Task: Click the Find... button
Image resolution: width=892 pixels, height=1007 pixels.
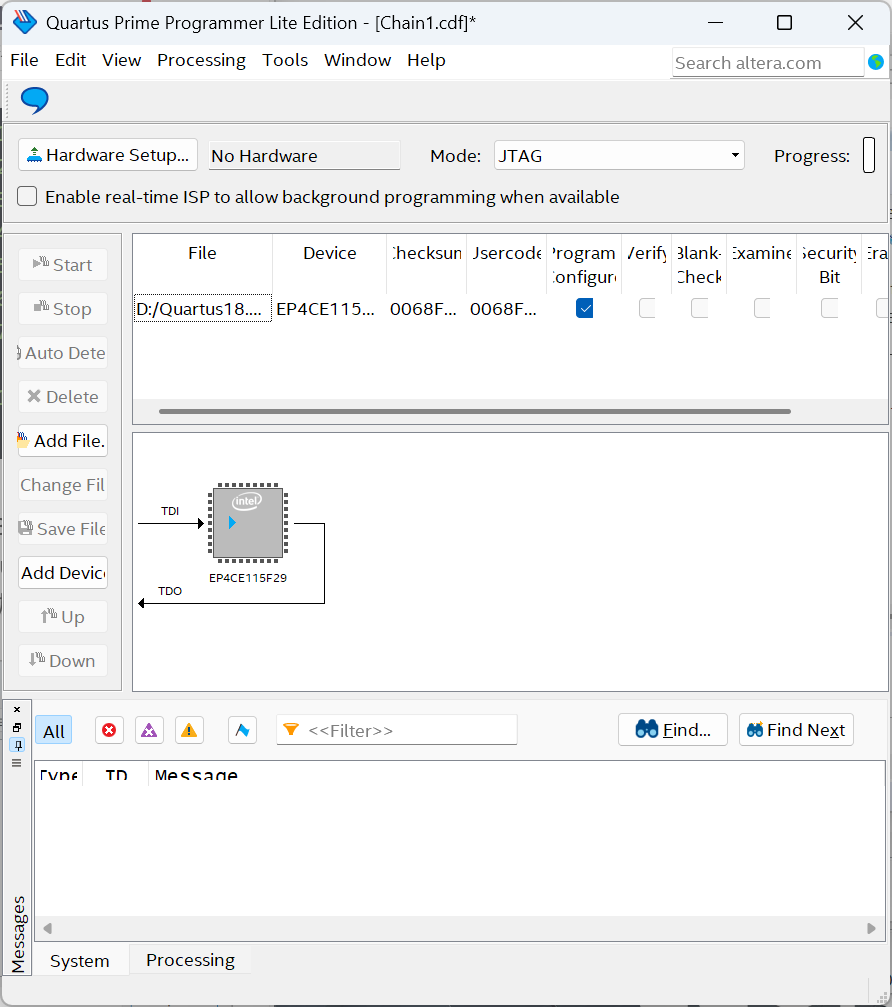Action: pyautogui.click(x=673, y=730)
